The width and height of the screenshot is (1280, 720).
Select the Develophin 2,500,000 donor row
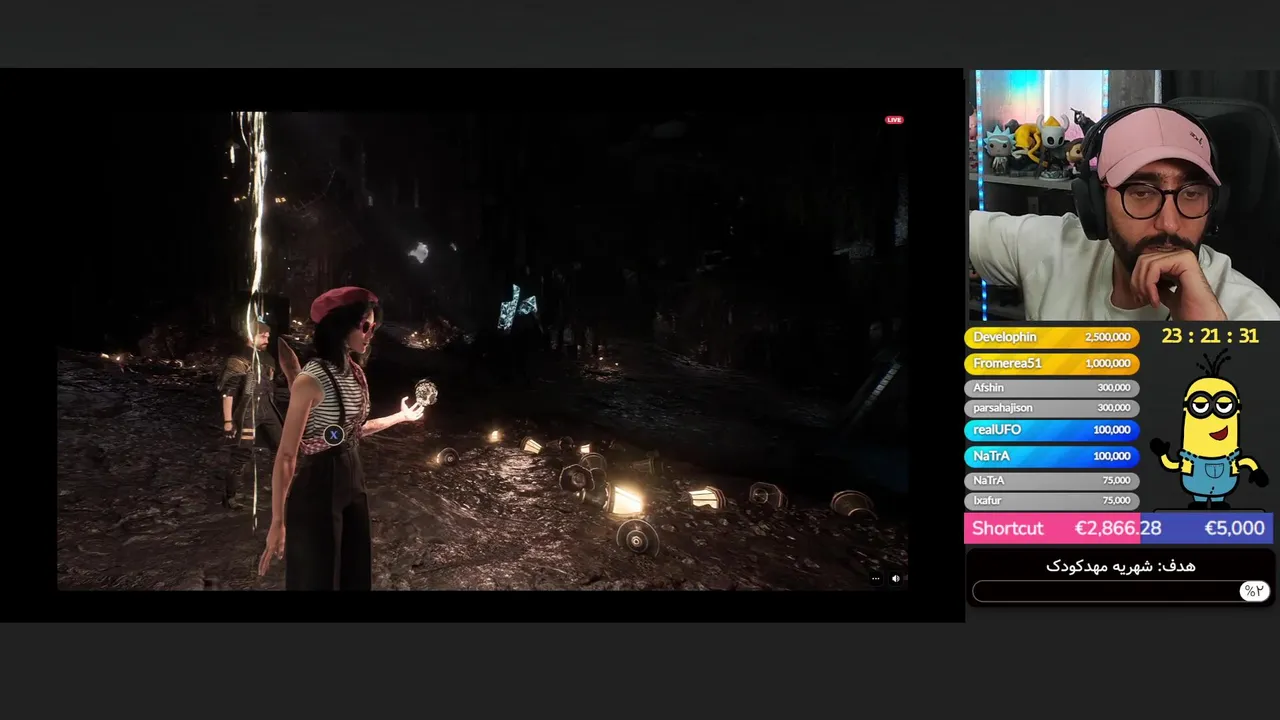(x=1051, y=338)
